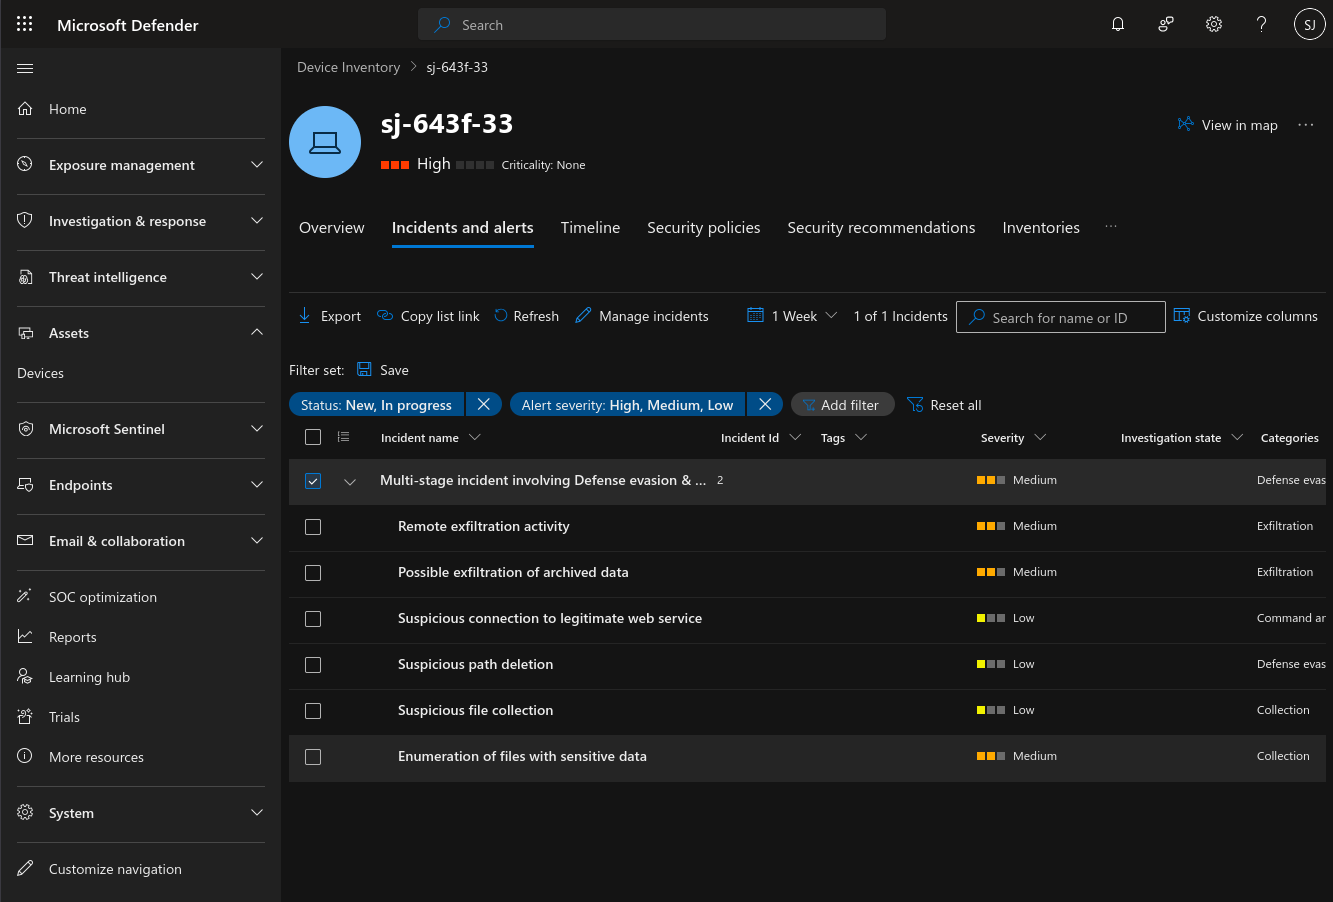Screen dimensions: 1333x902
Task: Open the Security recommendations tab
Action: point(880,228)
